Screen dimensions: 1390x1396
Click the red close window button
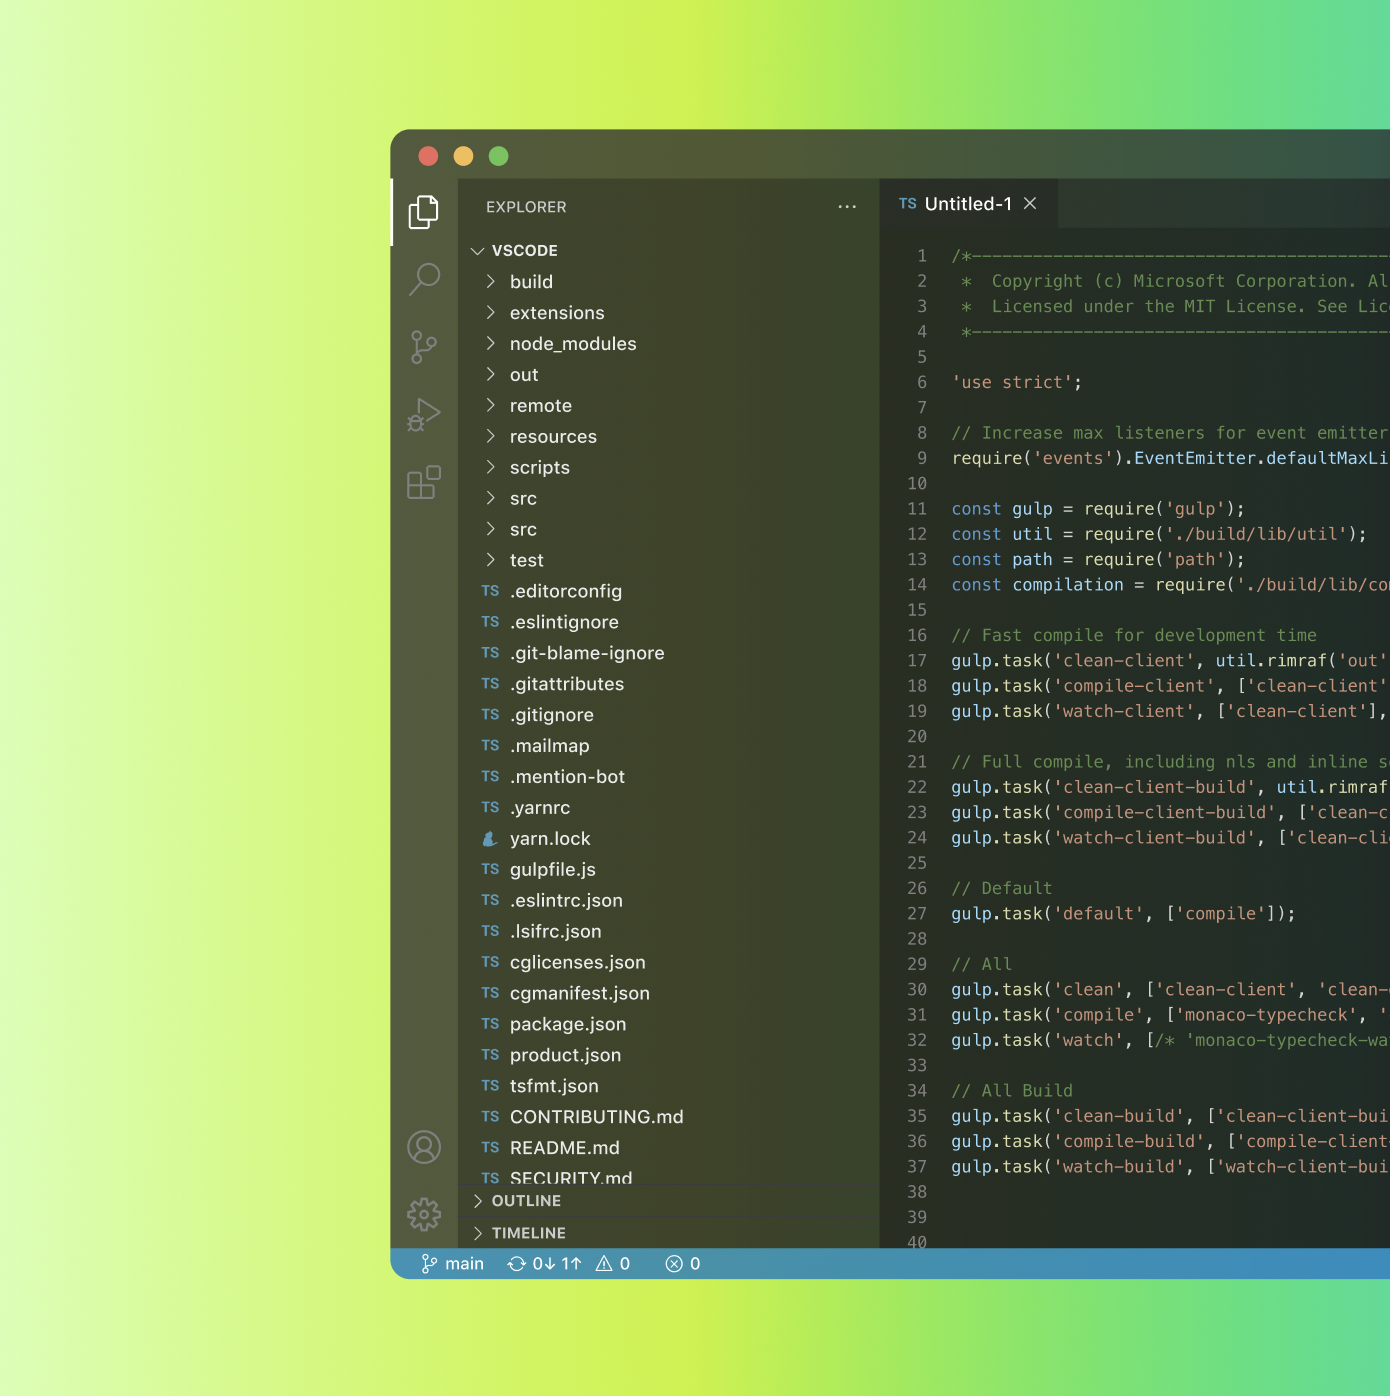tap(429, 156)
